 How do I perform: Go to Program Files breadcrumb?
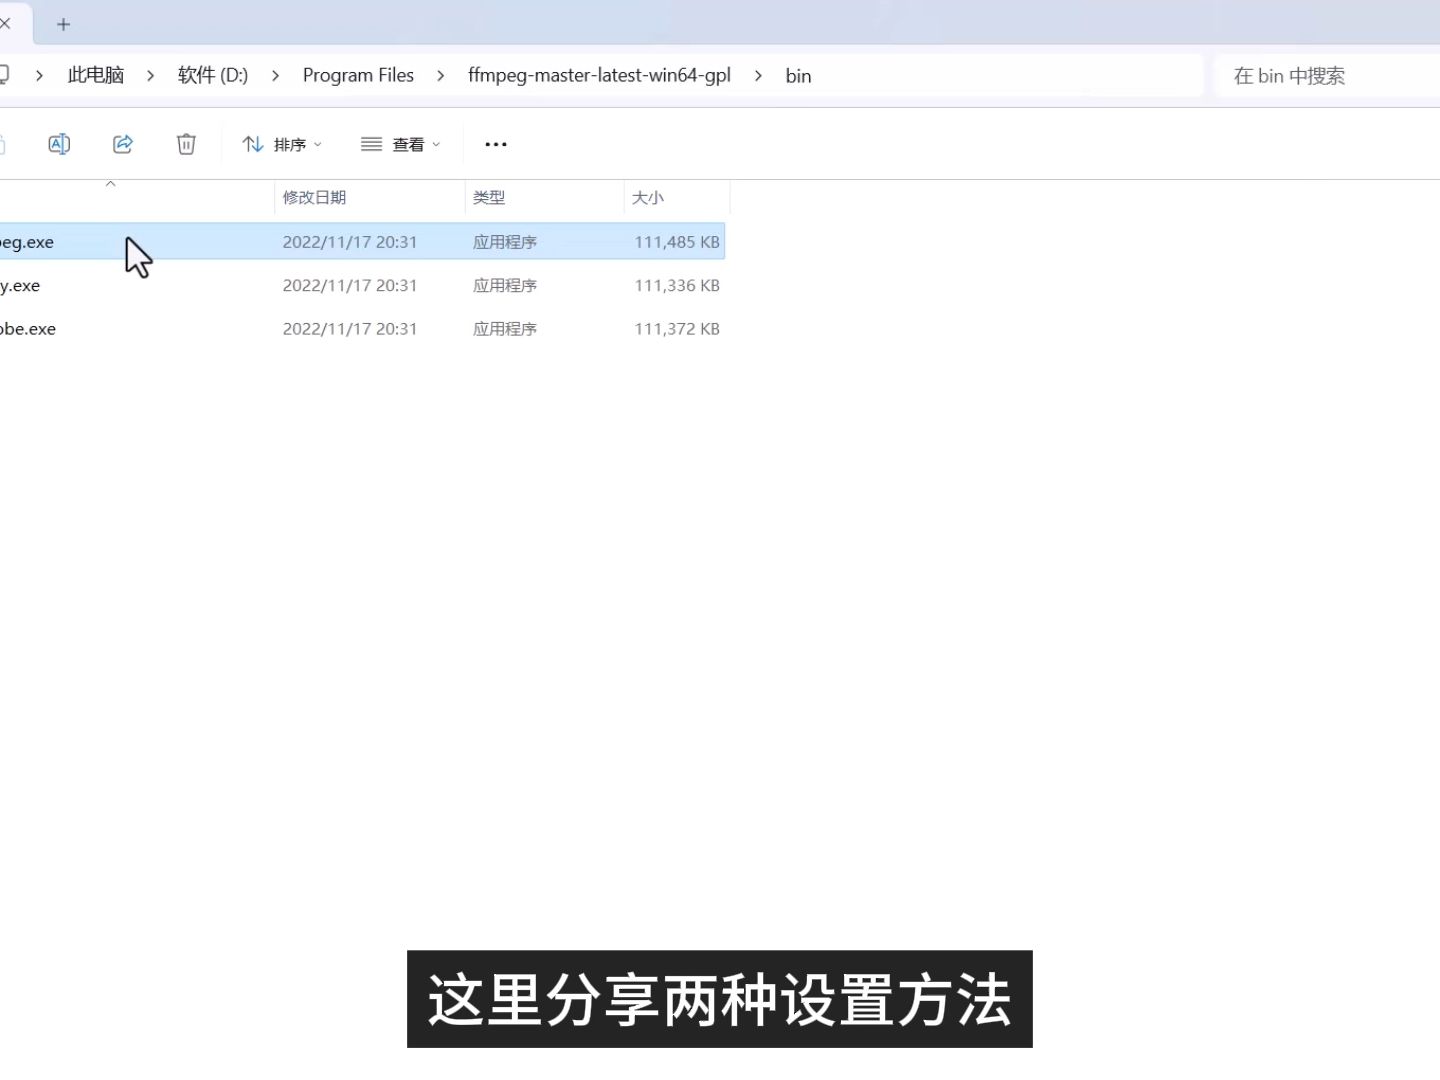pos(358,75)
